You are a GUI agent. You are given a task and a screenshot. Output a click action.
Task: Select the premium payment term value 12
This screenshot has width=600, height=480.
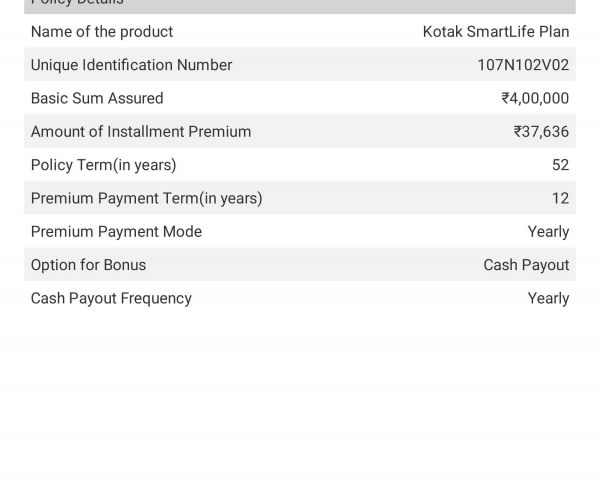561,199
